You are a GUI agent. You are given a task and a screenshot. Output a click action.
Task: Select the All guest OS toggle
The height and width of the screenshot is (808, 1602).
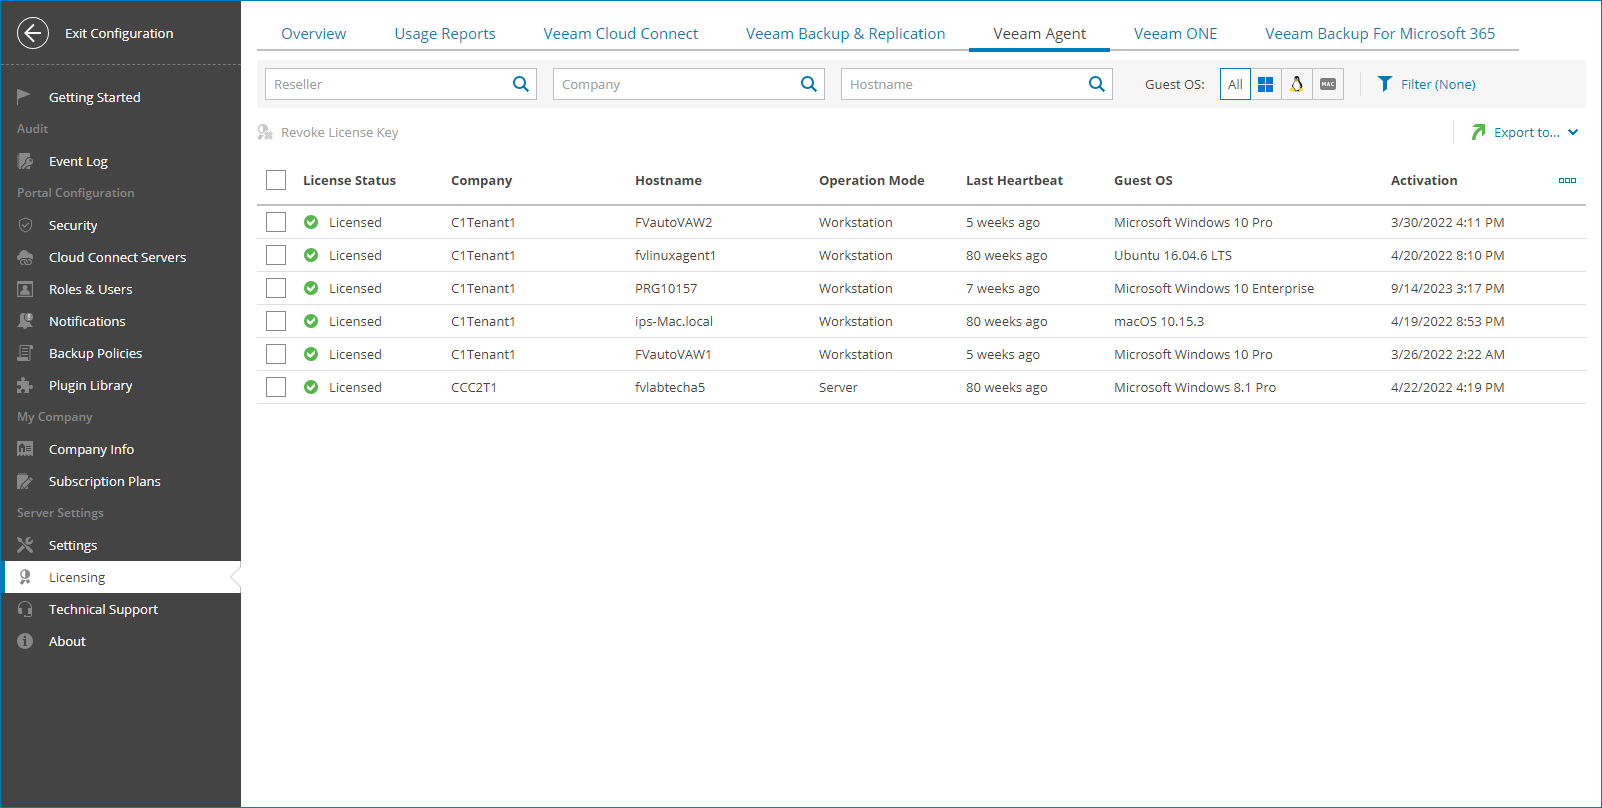click(1235, 84)
